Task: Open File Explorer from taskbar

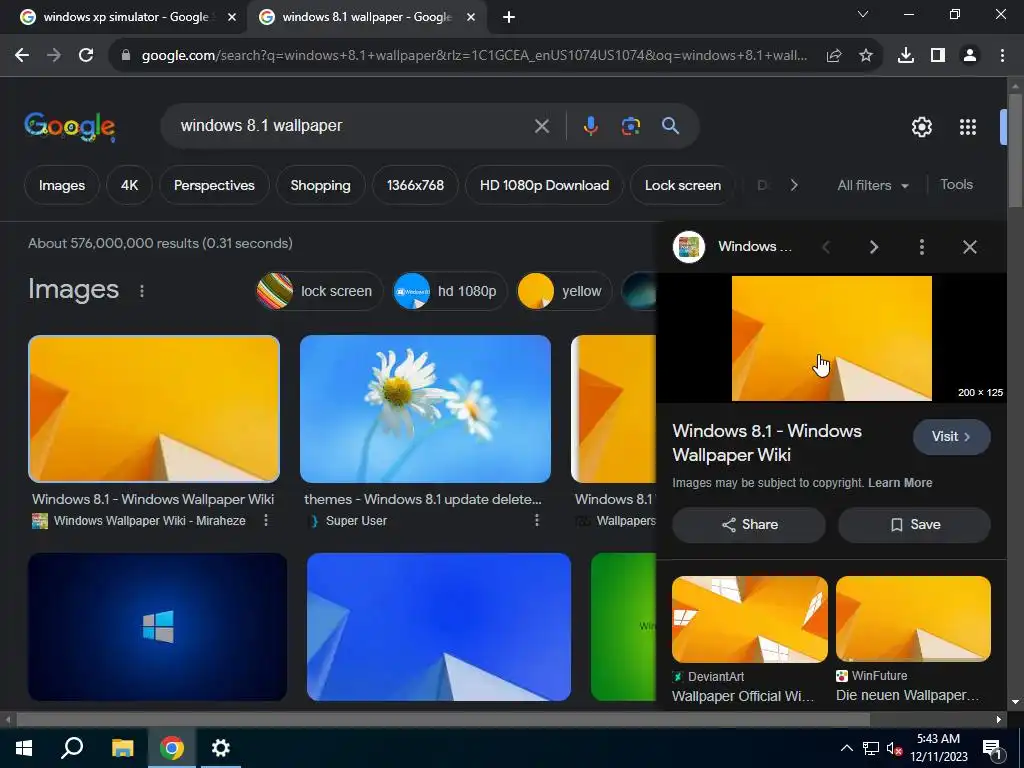Action: (122, 748)
